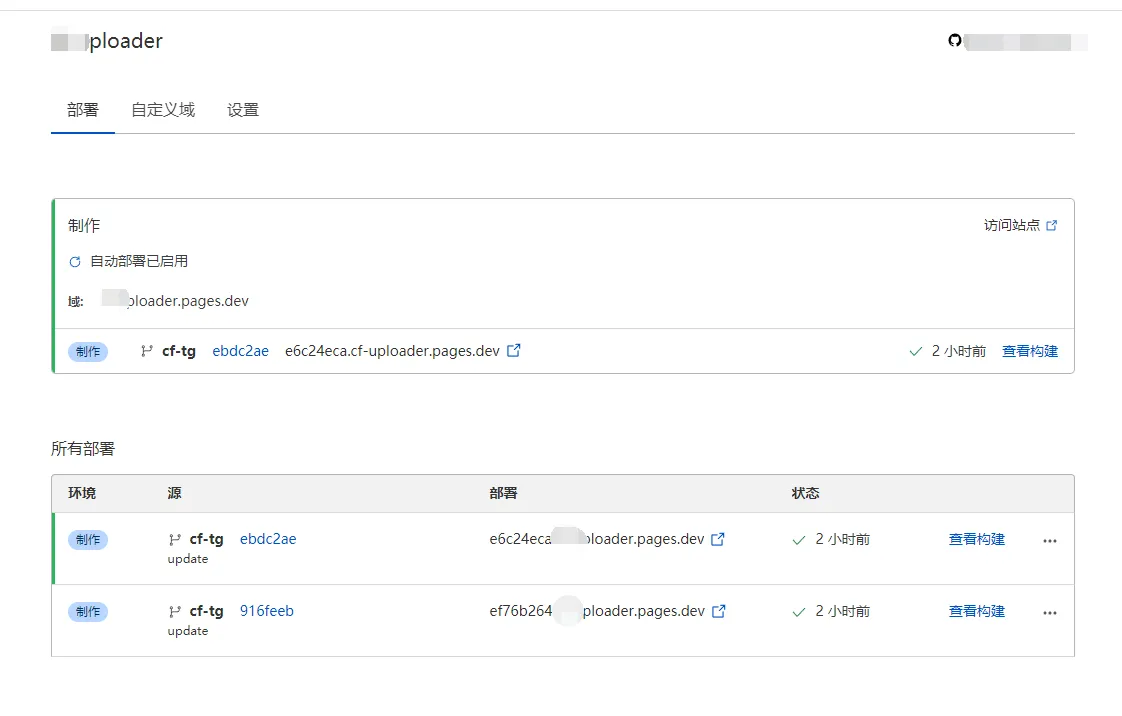Click cf-tg branch name in production summary card
1122x716 pixels.
coord(179,351)
